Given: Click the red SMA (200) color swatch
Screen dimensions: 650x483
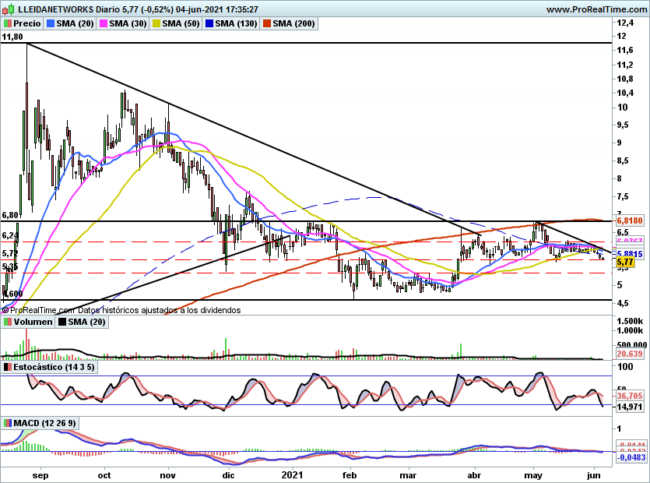Looking at the screenshot, I should 267,24.
